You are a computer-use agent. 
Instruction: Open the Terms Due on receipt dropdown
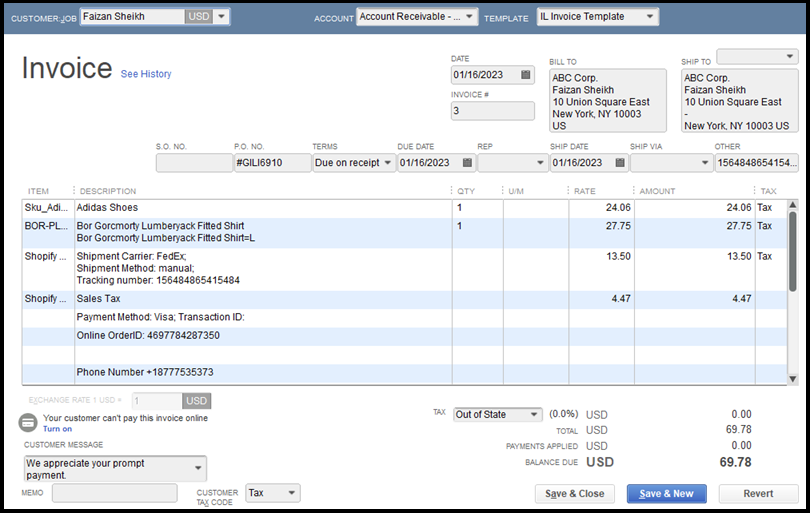tap(387, 163)
